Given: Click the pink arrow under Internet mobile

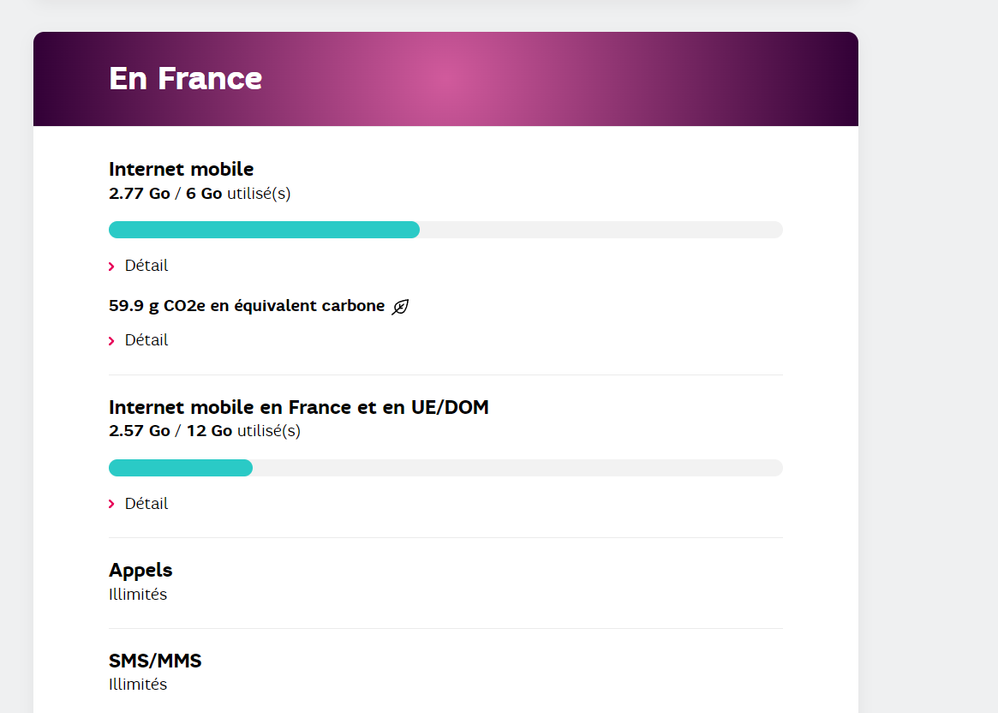Looking at the screenshot, I should coord(111,266).
